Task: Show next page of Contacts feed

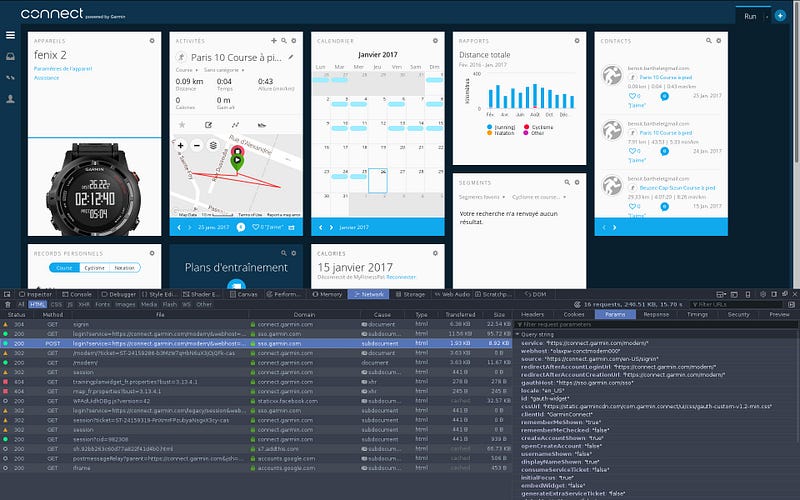Action: tap(614, 227)
